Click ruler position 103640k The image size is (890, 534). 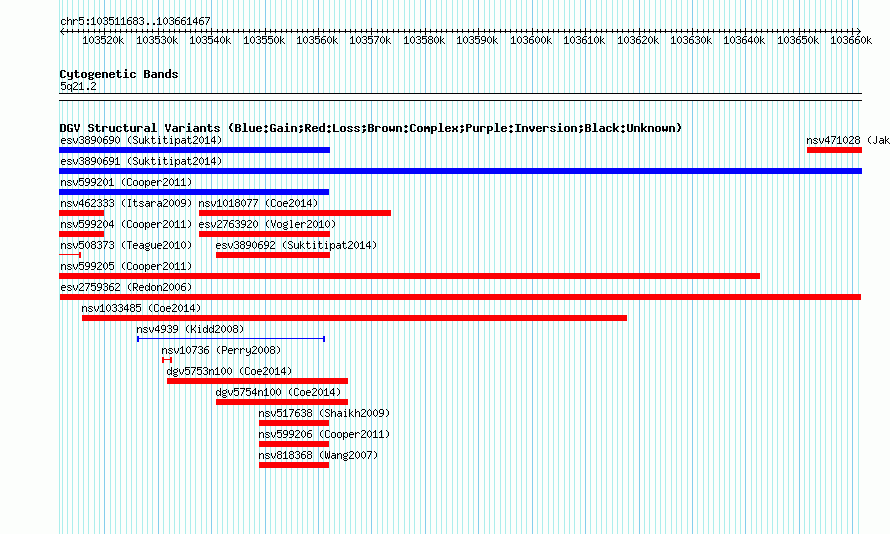[x=744, y=40]
